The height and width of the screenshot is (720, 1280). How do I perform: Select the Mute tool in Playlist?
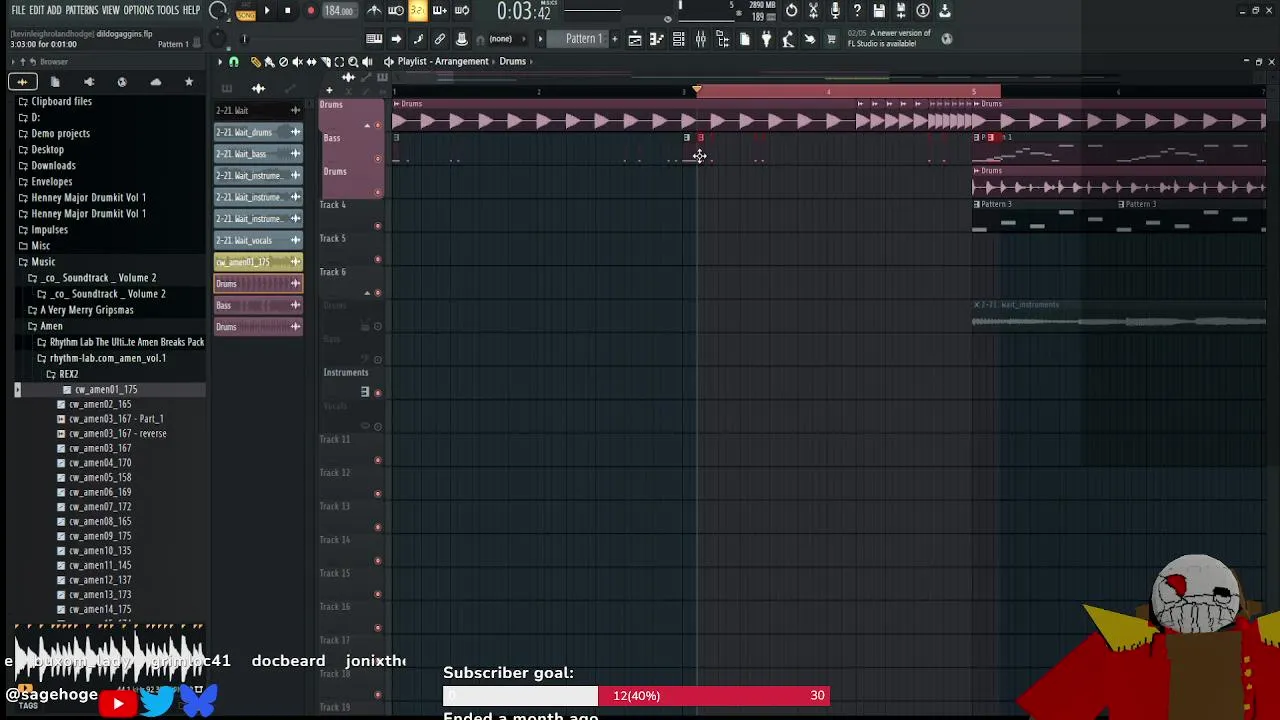coord(297,62)
